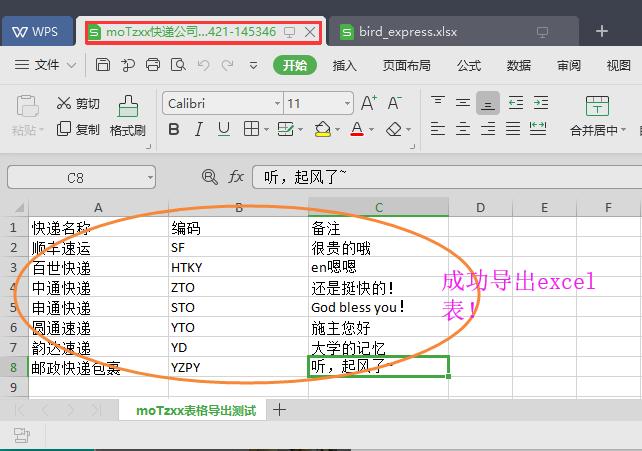Screen dimensions: 642x451
Task: Click the decrease indent icon
Action: click(x=515, y=102)
